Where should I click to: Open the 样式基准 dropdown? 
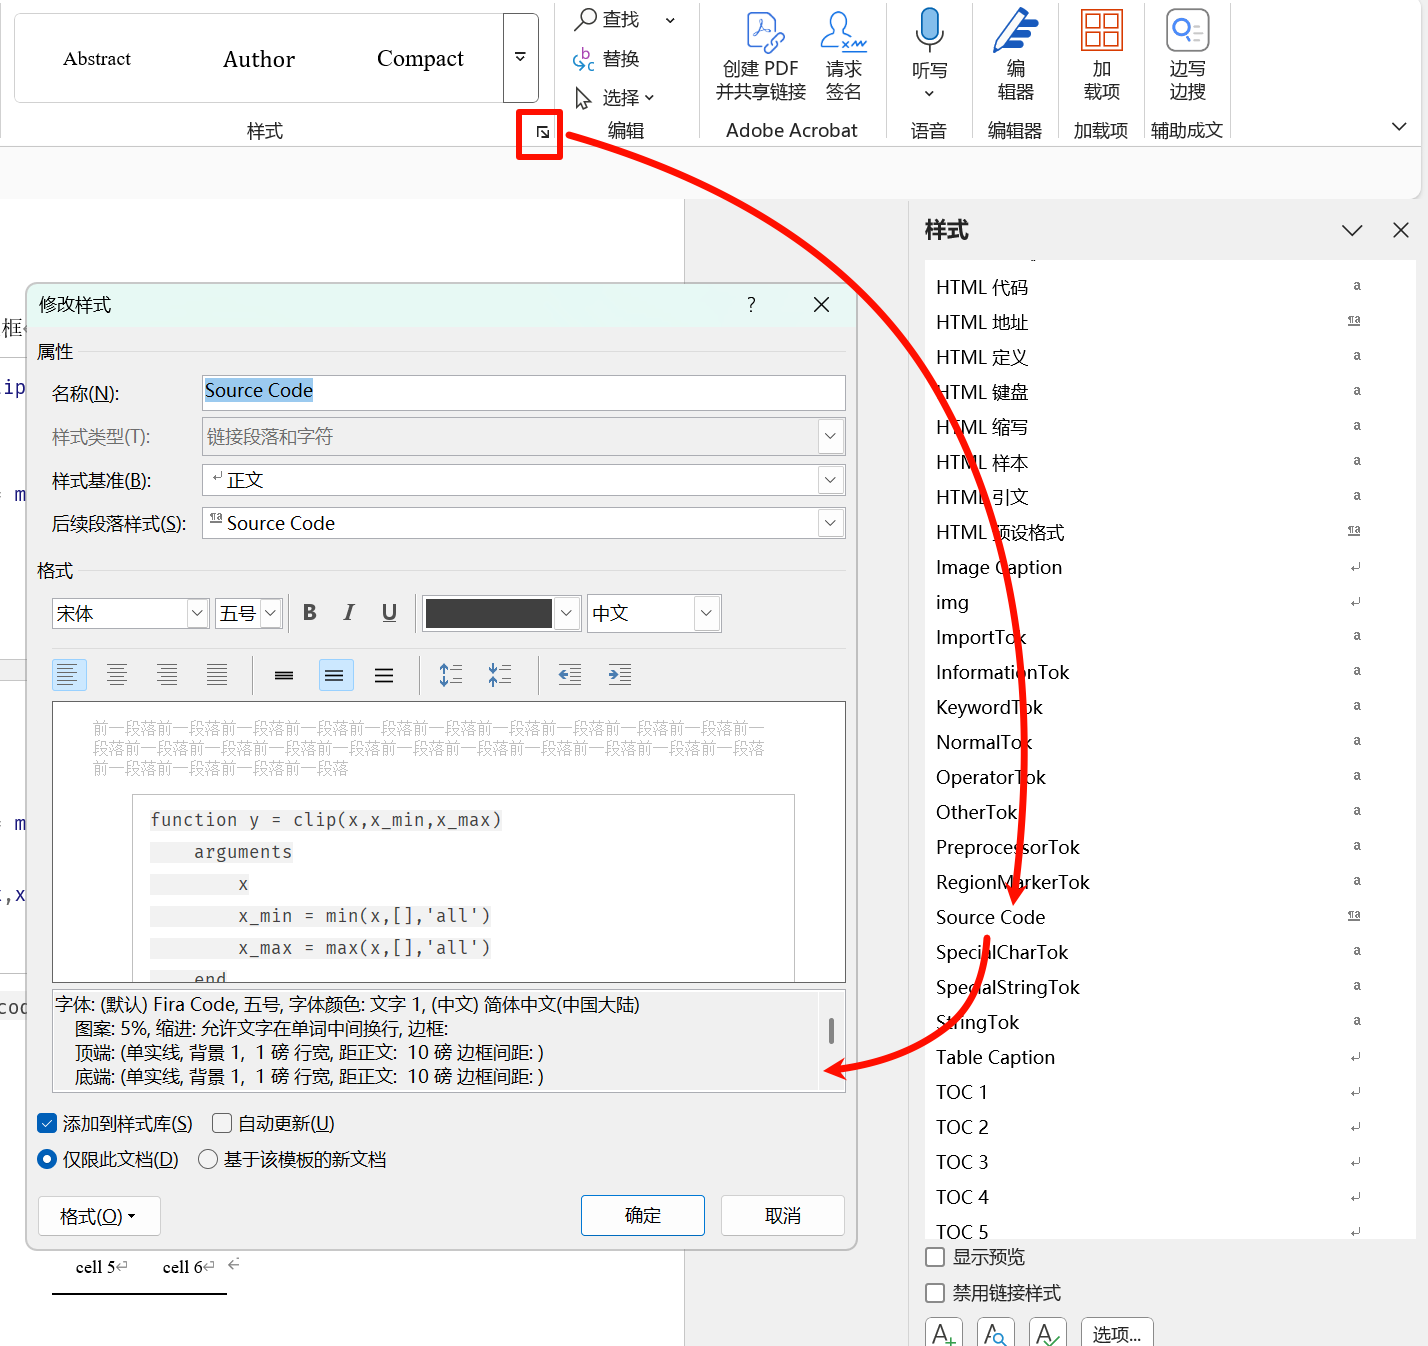click(830, 480)
